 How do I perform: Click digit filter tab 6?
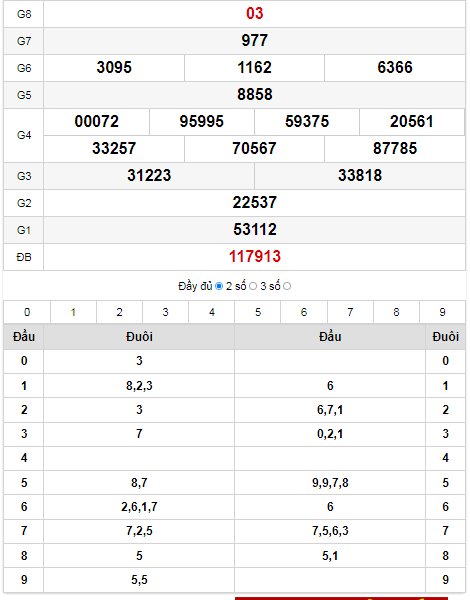coord(304,312)
